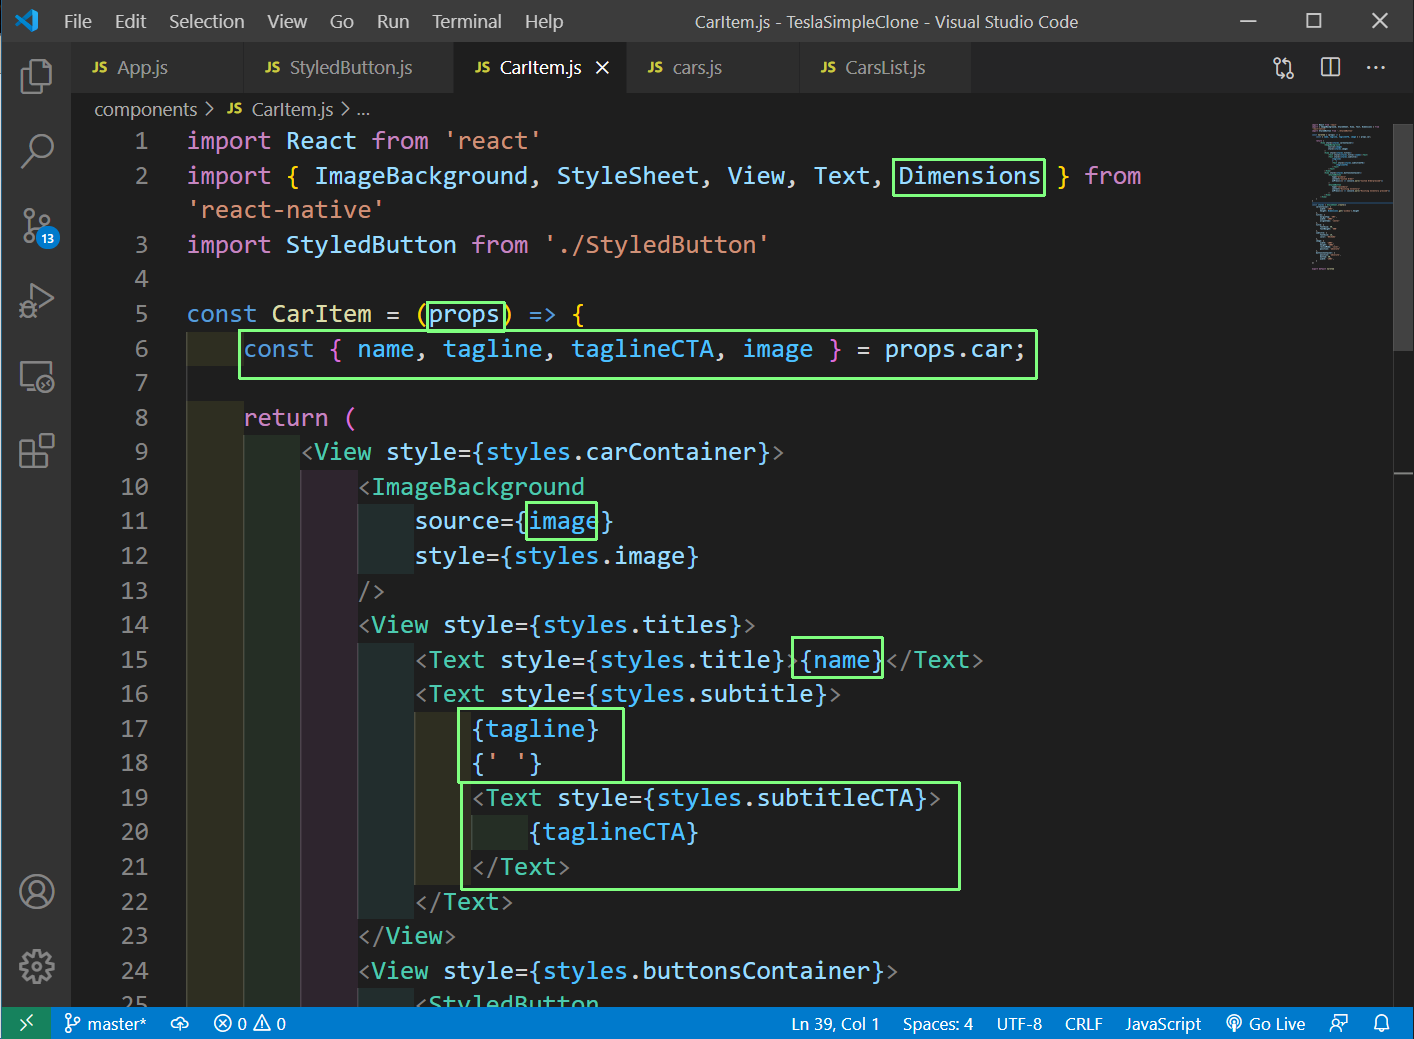Click line number 5 in gutter
1414x1039 pixels.
tap(141, 314)
